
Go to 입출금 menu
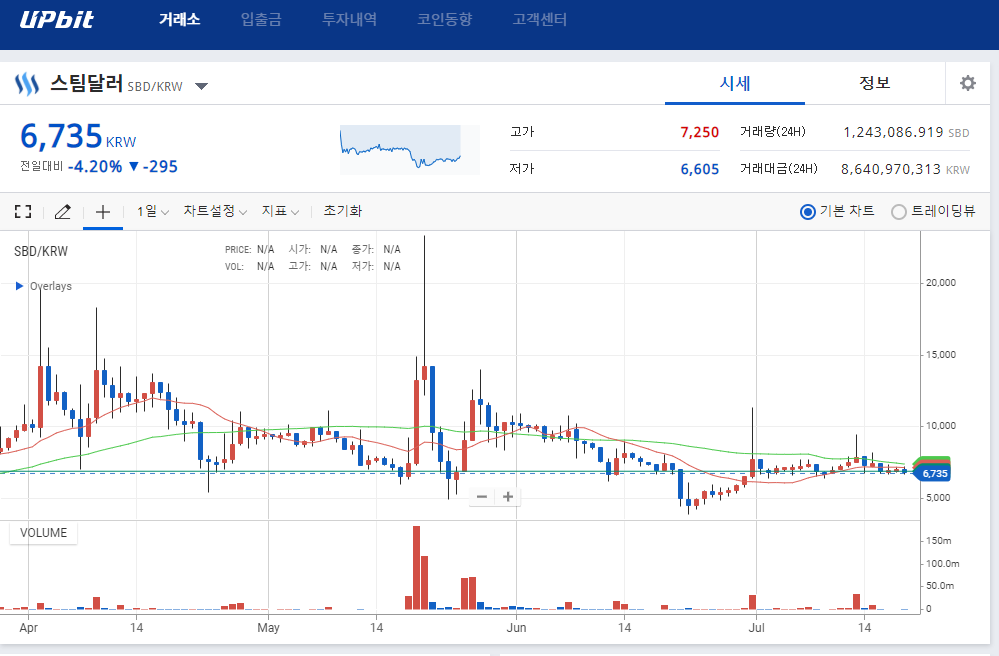point(261,19)
